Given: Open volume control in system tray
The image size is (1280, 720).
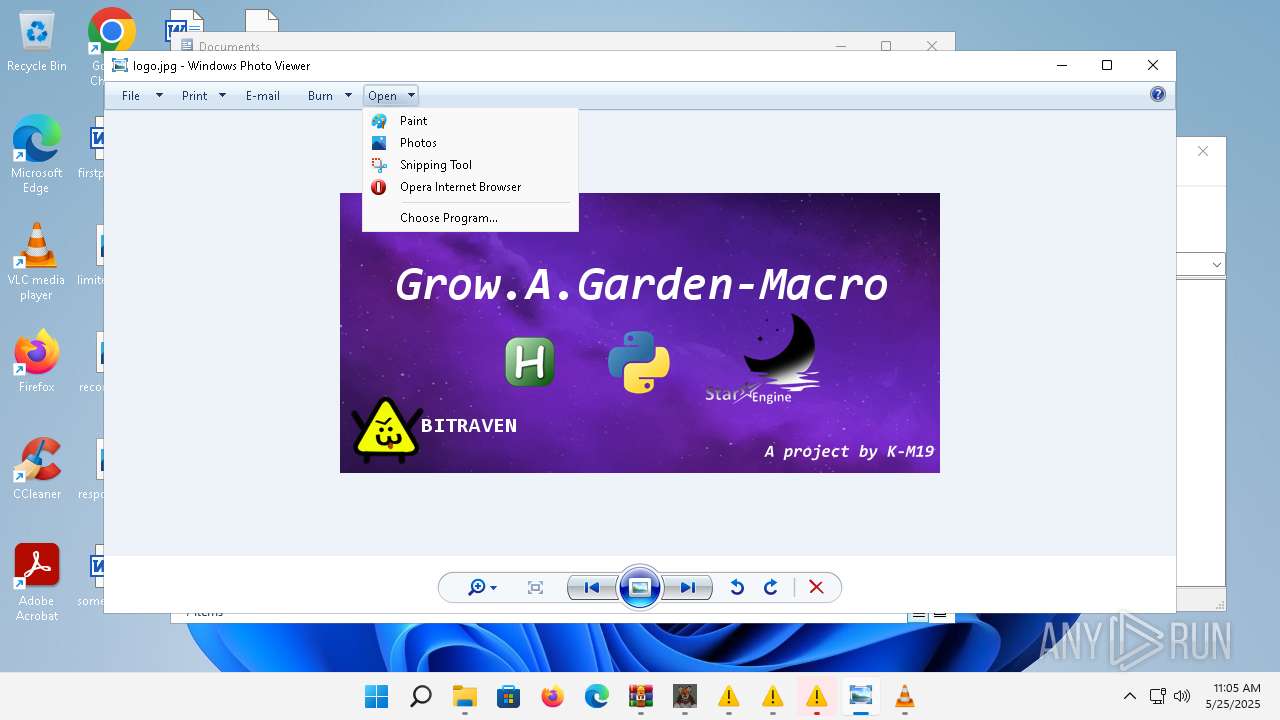Looking at the screenshot, I should [x=1182, y=696].
